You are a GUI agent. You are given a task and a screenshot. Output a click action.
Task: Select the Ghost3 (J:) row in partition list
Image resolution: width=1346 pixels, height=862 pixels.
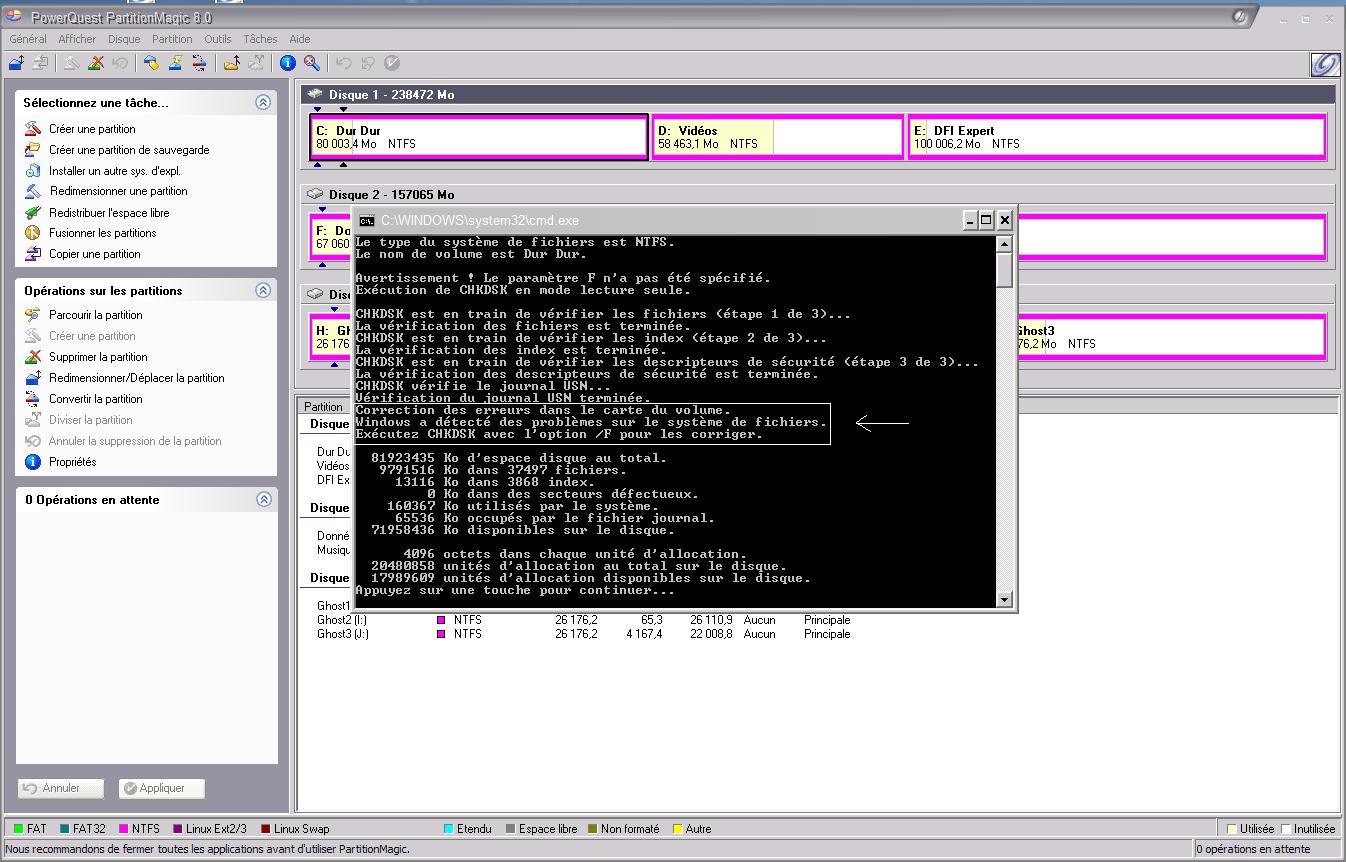coord(584,634)
